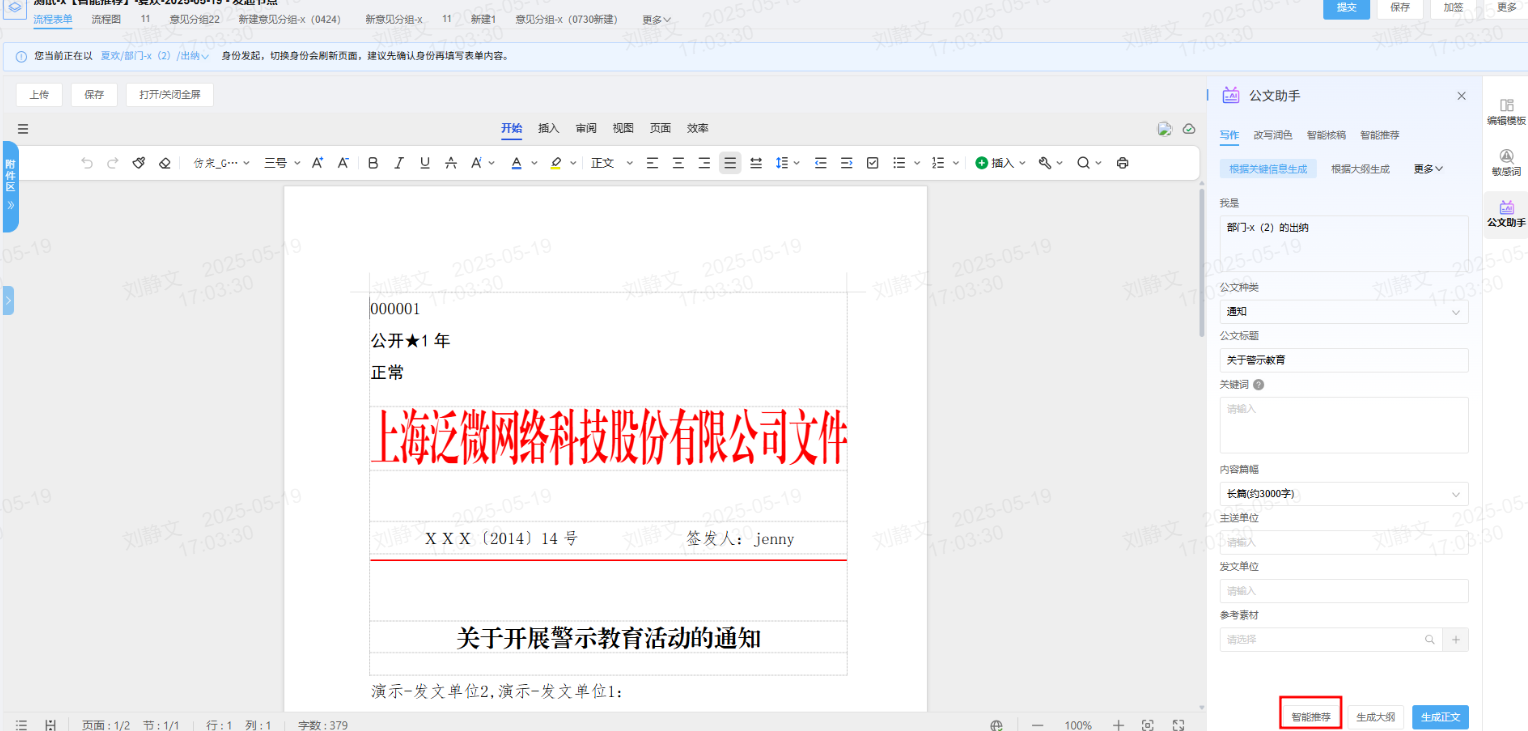Click the 关键词 help question icon
The width and height of the screenshot is (1528, 731).
1258,384
